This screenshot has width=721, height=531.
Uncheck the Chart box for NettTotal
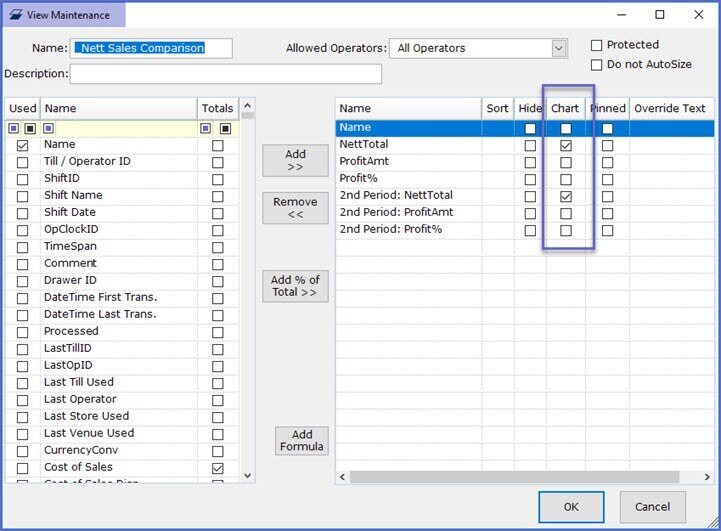click(x=567, y=145)
